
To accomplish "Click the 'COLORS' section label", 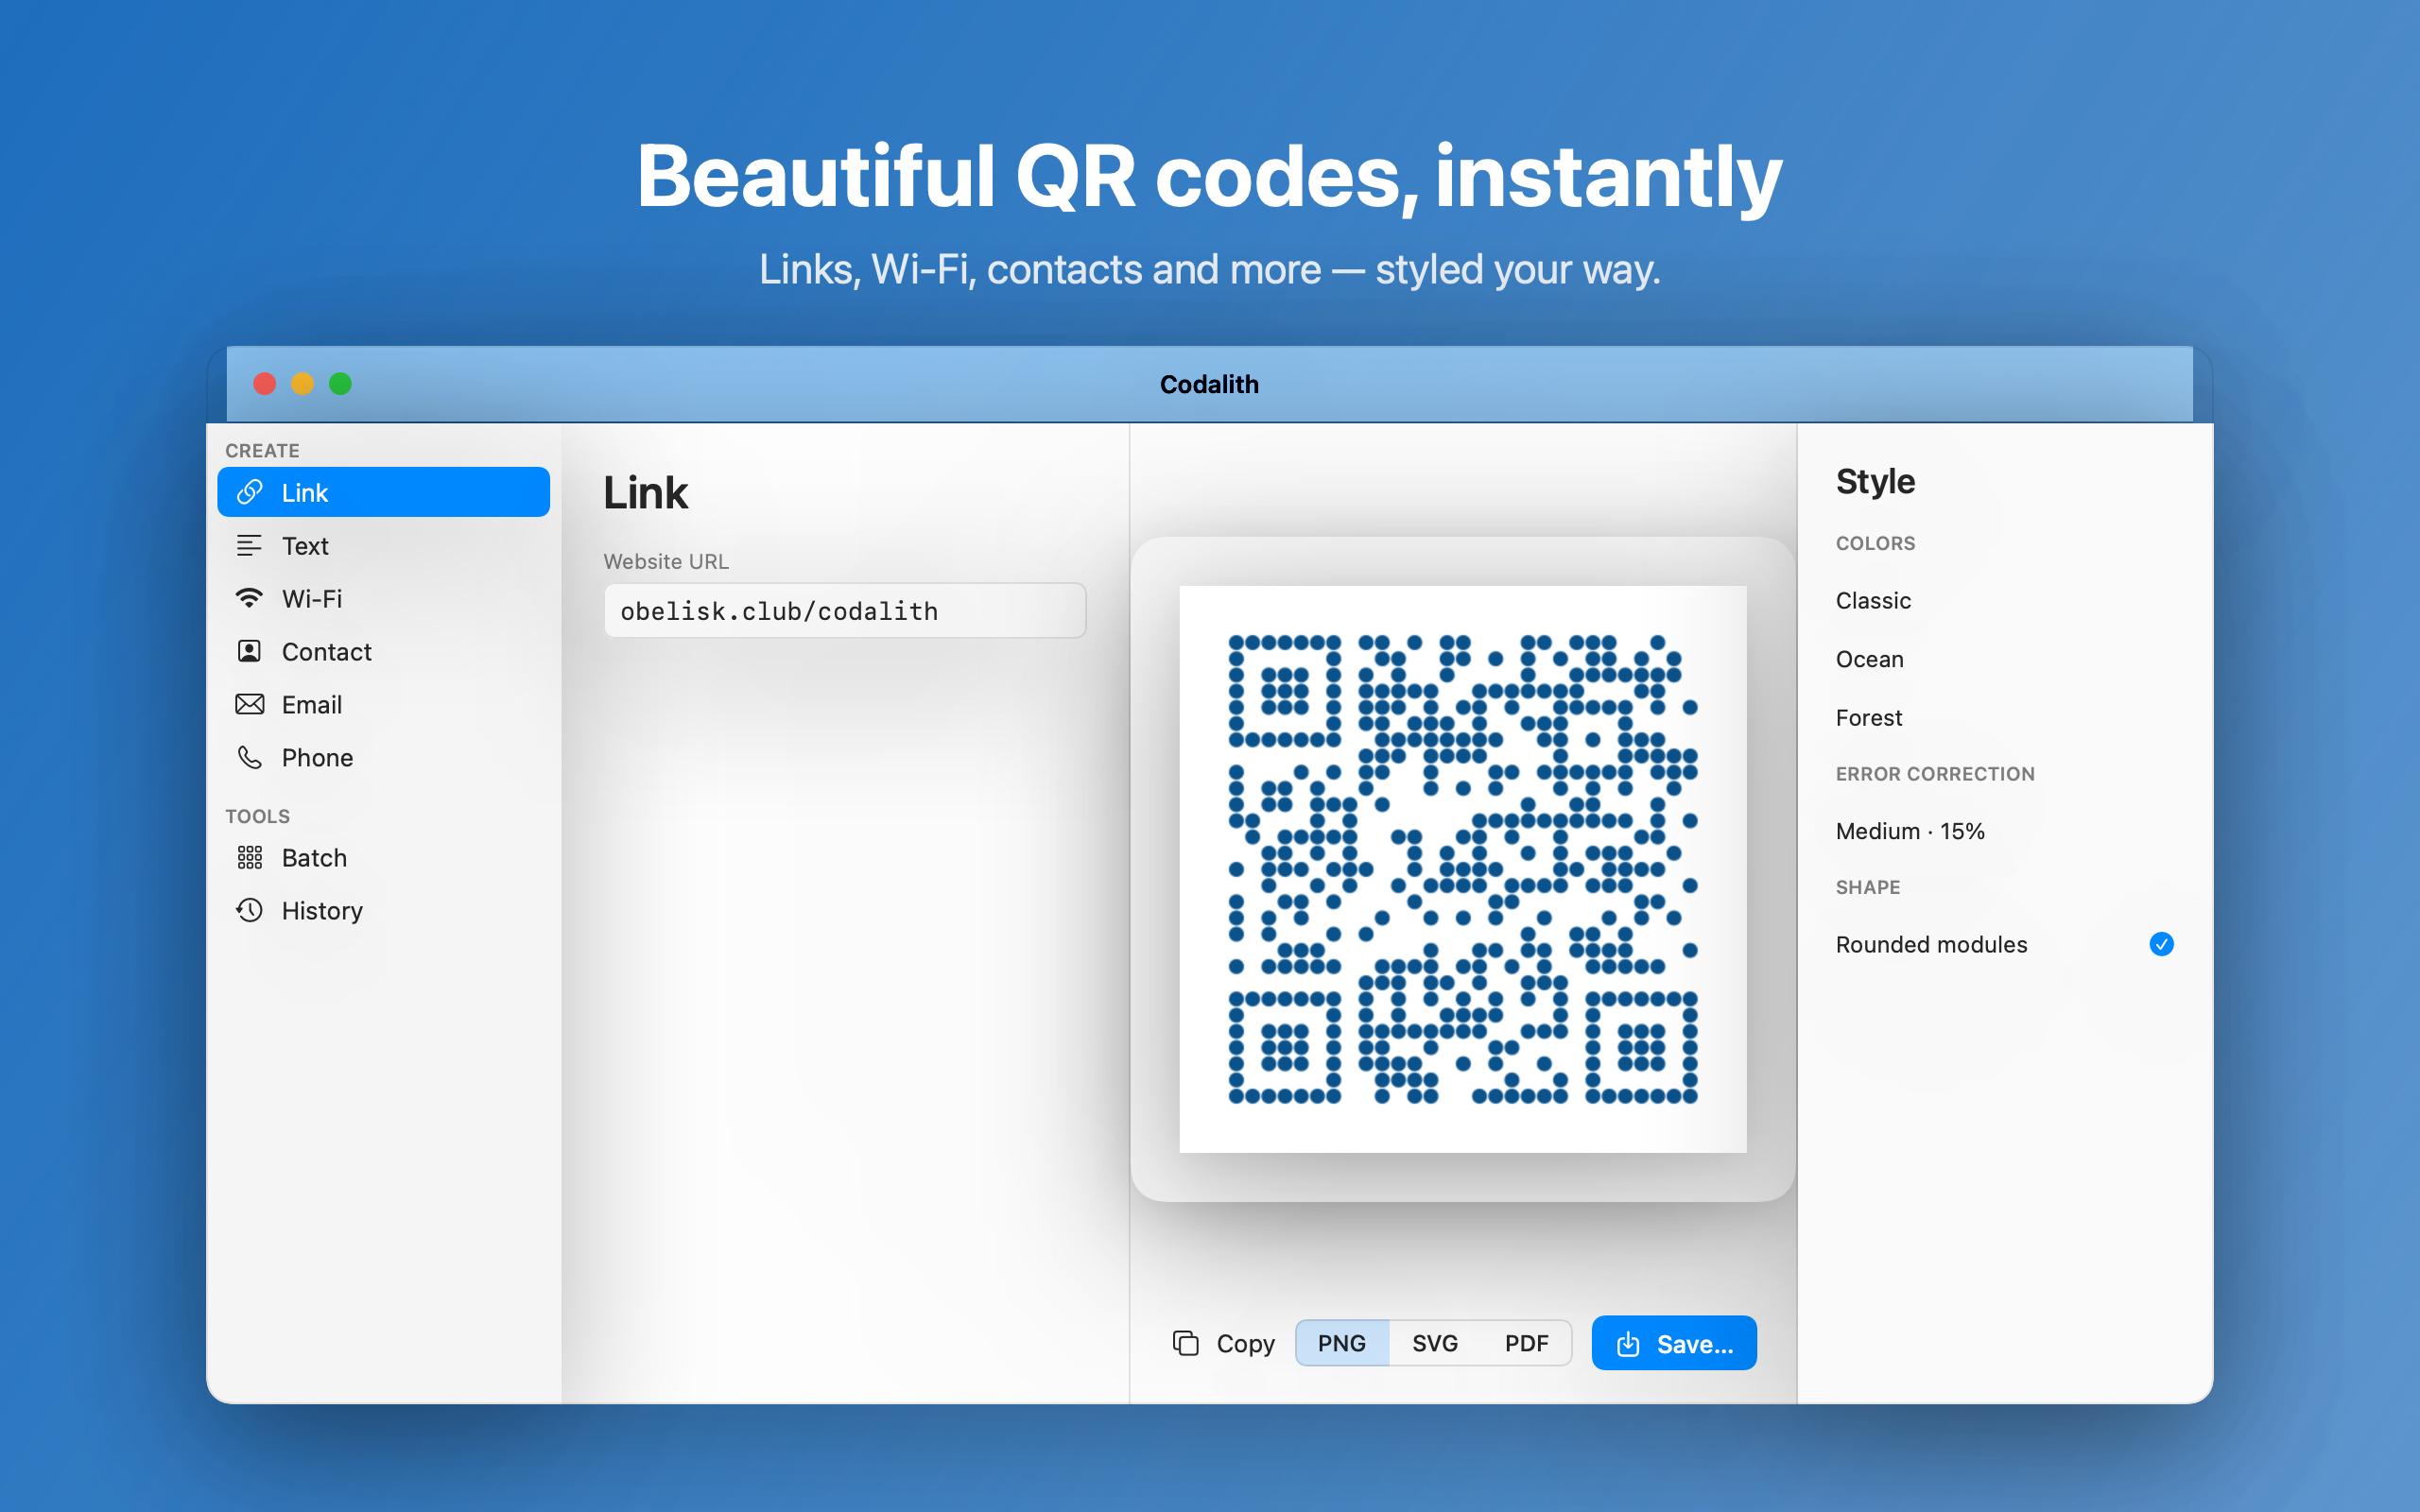I will (1875, 543).
